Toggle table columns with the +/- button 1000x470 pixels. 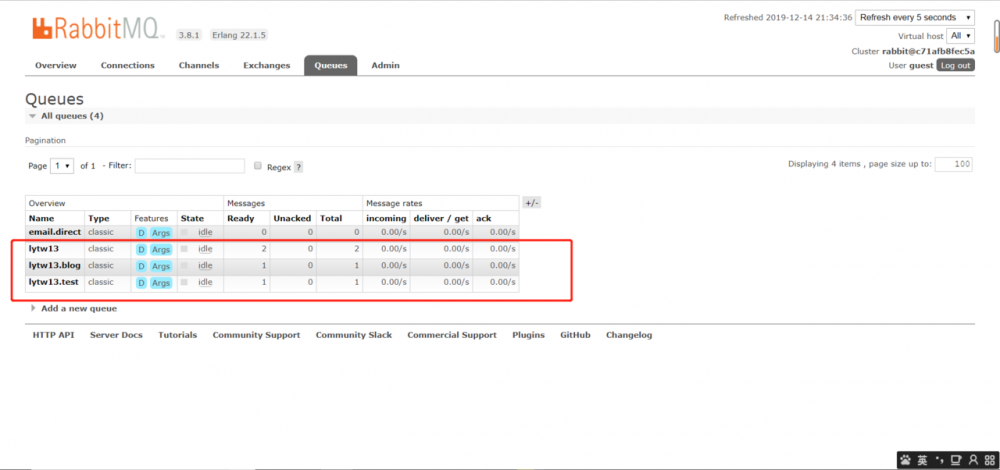531,203
